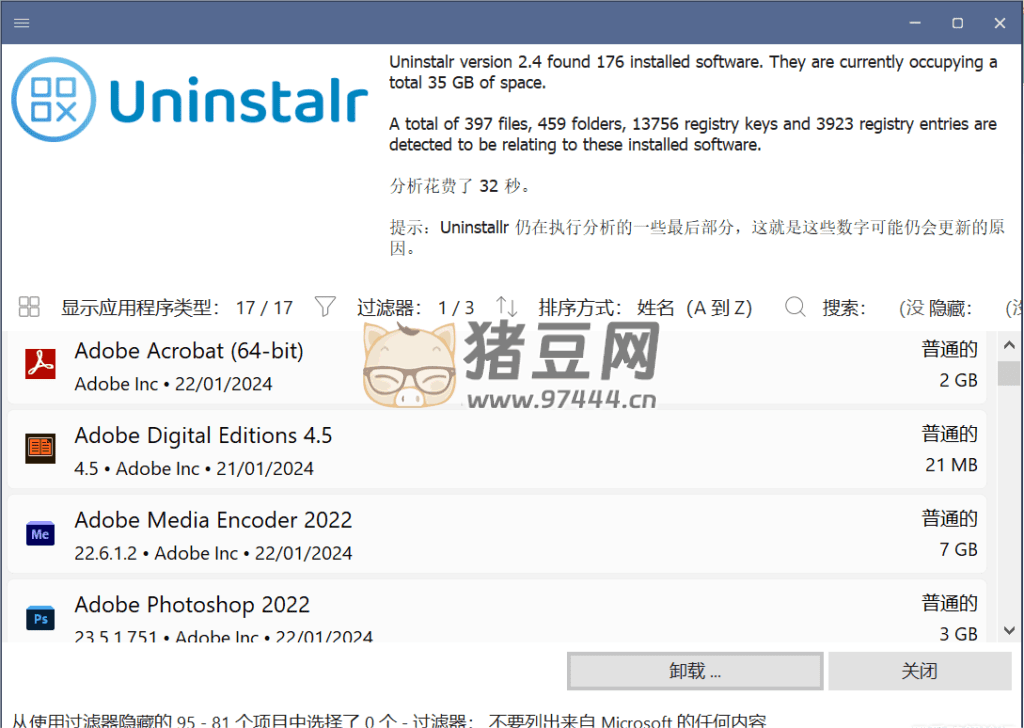Click the Uninstalr logo icon
Screen dimensions: 1024x728
pyautogui.click(x=54, y=99)
